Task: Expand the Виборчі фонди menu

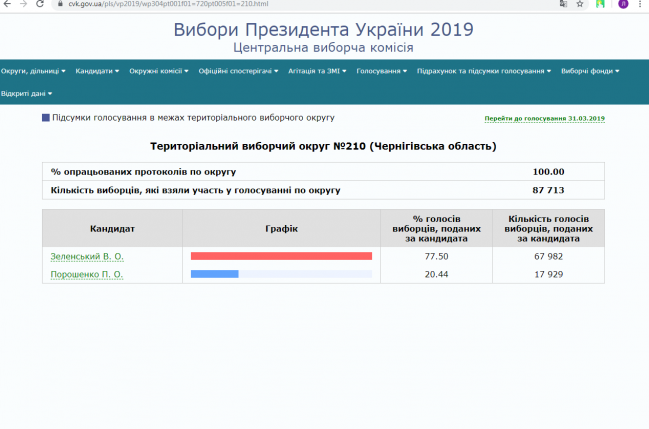Action: (590, 71)
